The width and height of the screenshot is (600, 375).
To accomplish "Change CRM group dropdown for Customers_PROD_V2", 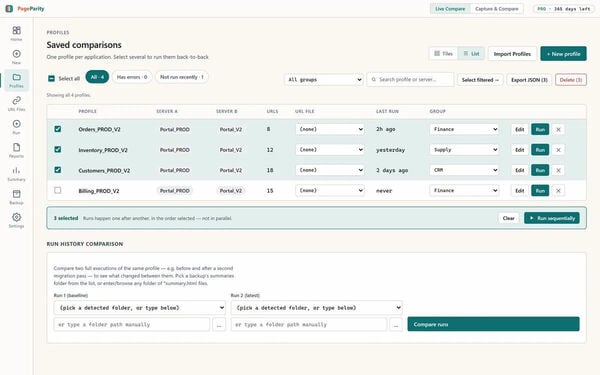I will (x=464, y=170).
